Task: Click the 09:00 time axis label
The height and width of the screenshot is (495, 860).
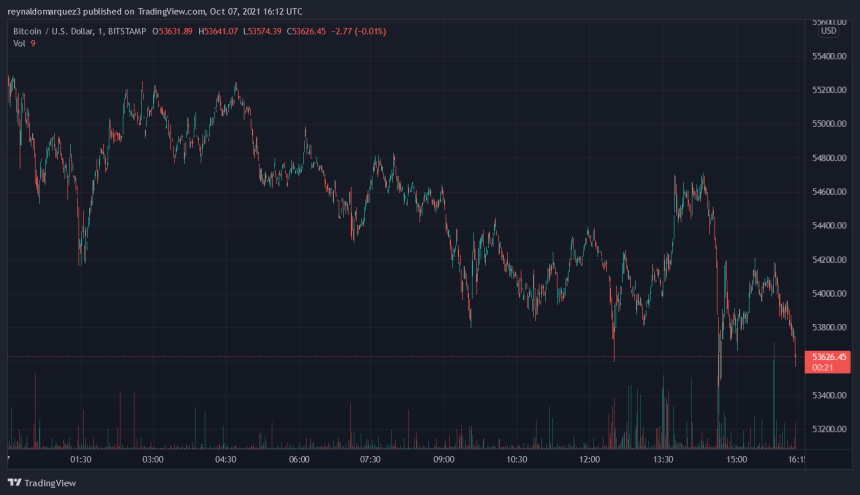Action: coord(444,460)
